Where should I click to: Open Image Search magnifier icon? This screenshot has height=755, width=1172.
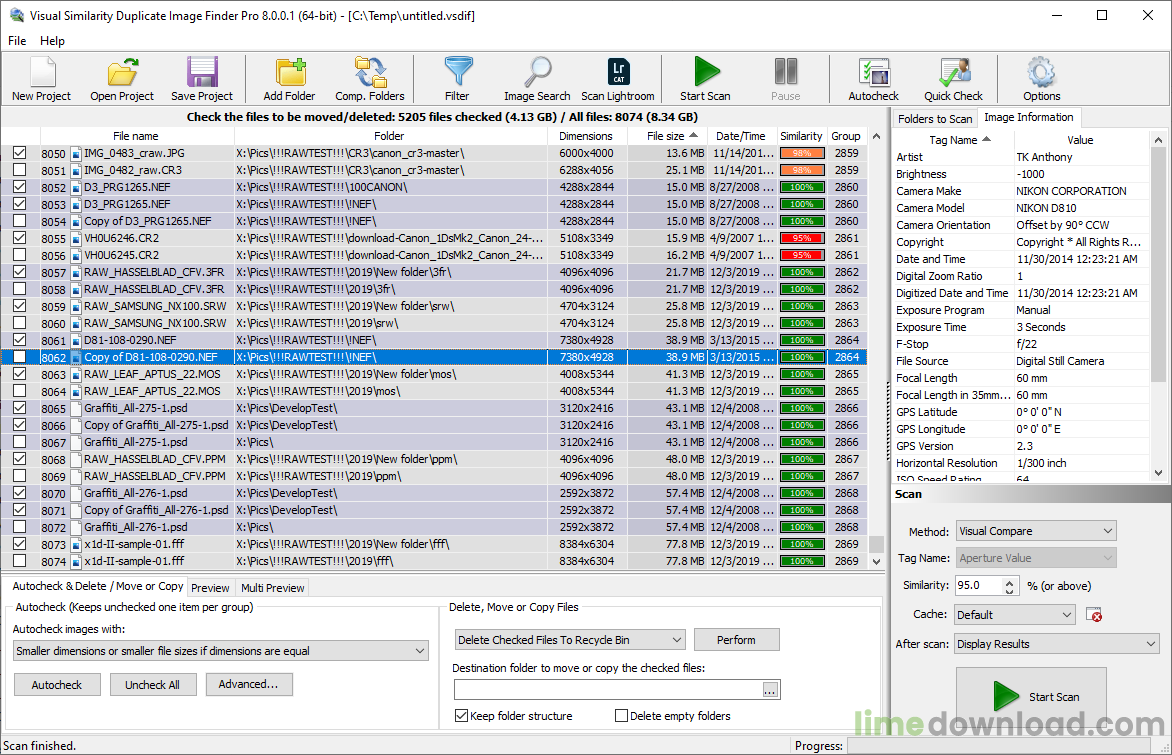tap(537, 73)
